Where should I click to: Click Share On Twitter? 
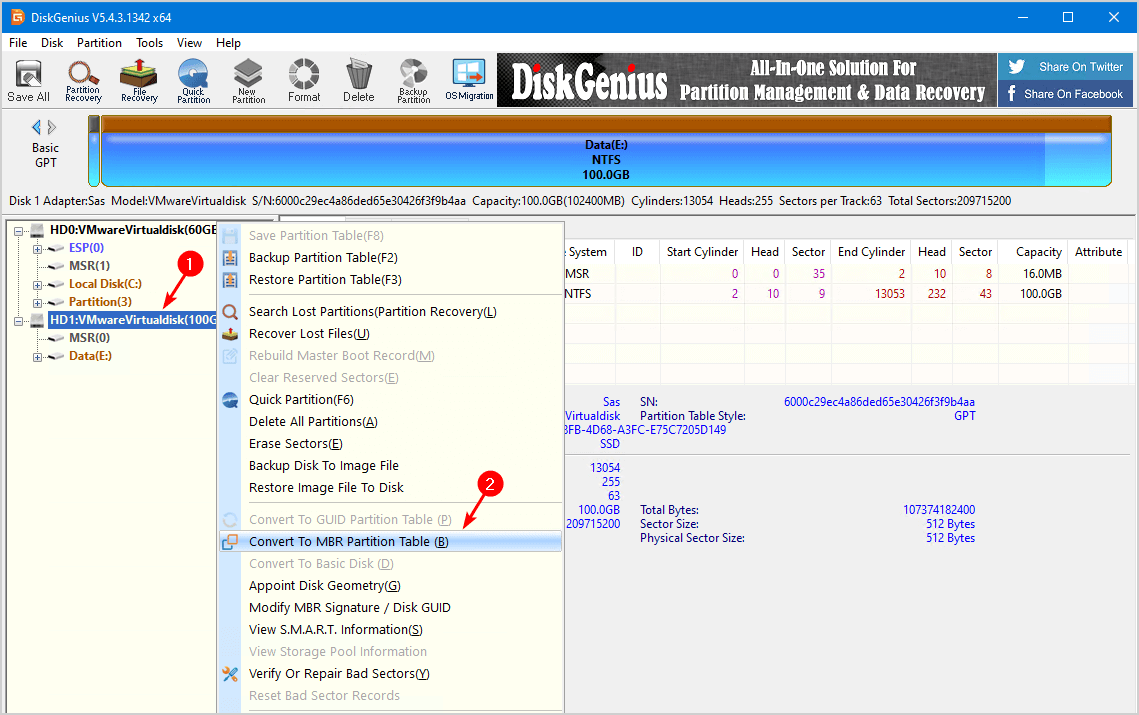pyautogui.click(x=1065, y=67)
